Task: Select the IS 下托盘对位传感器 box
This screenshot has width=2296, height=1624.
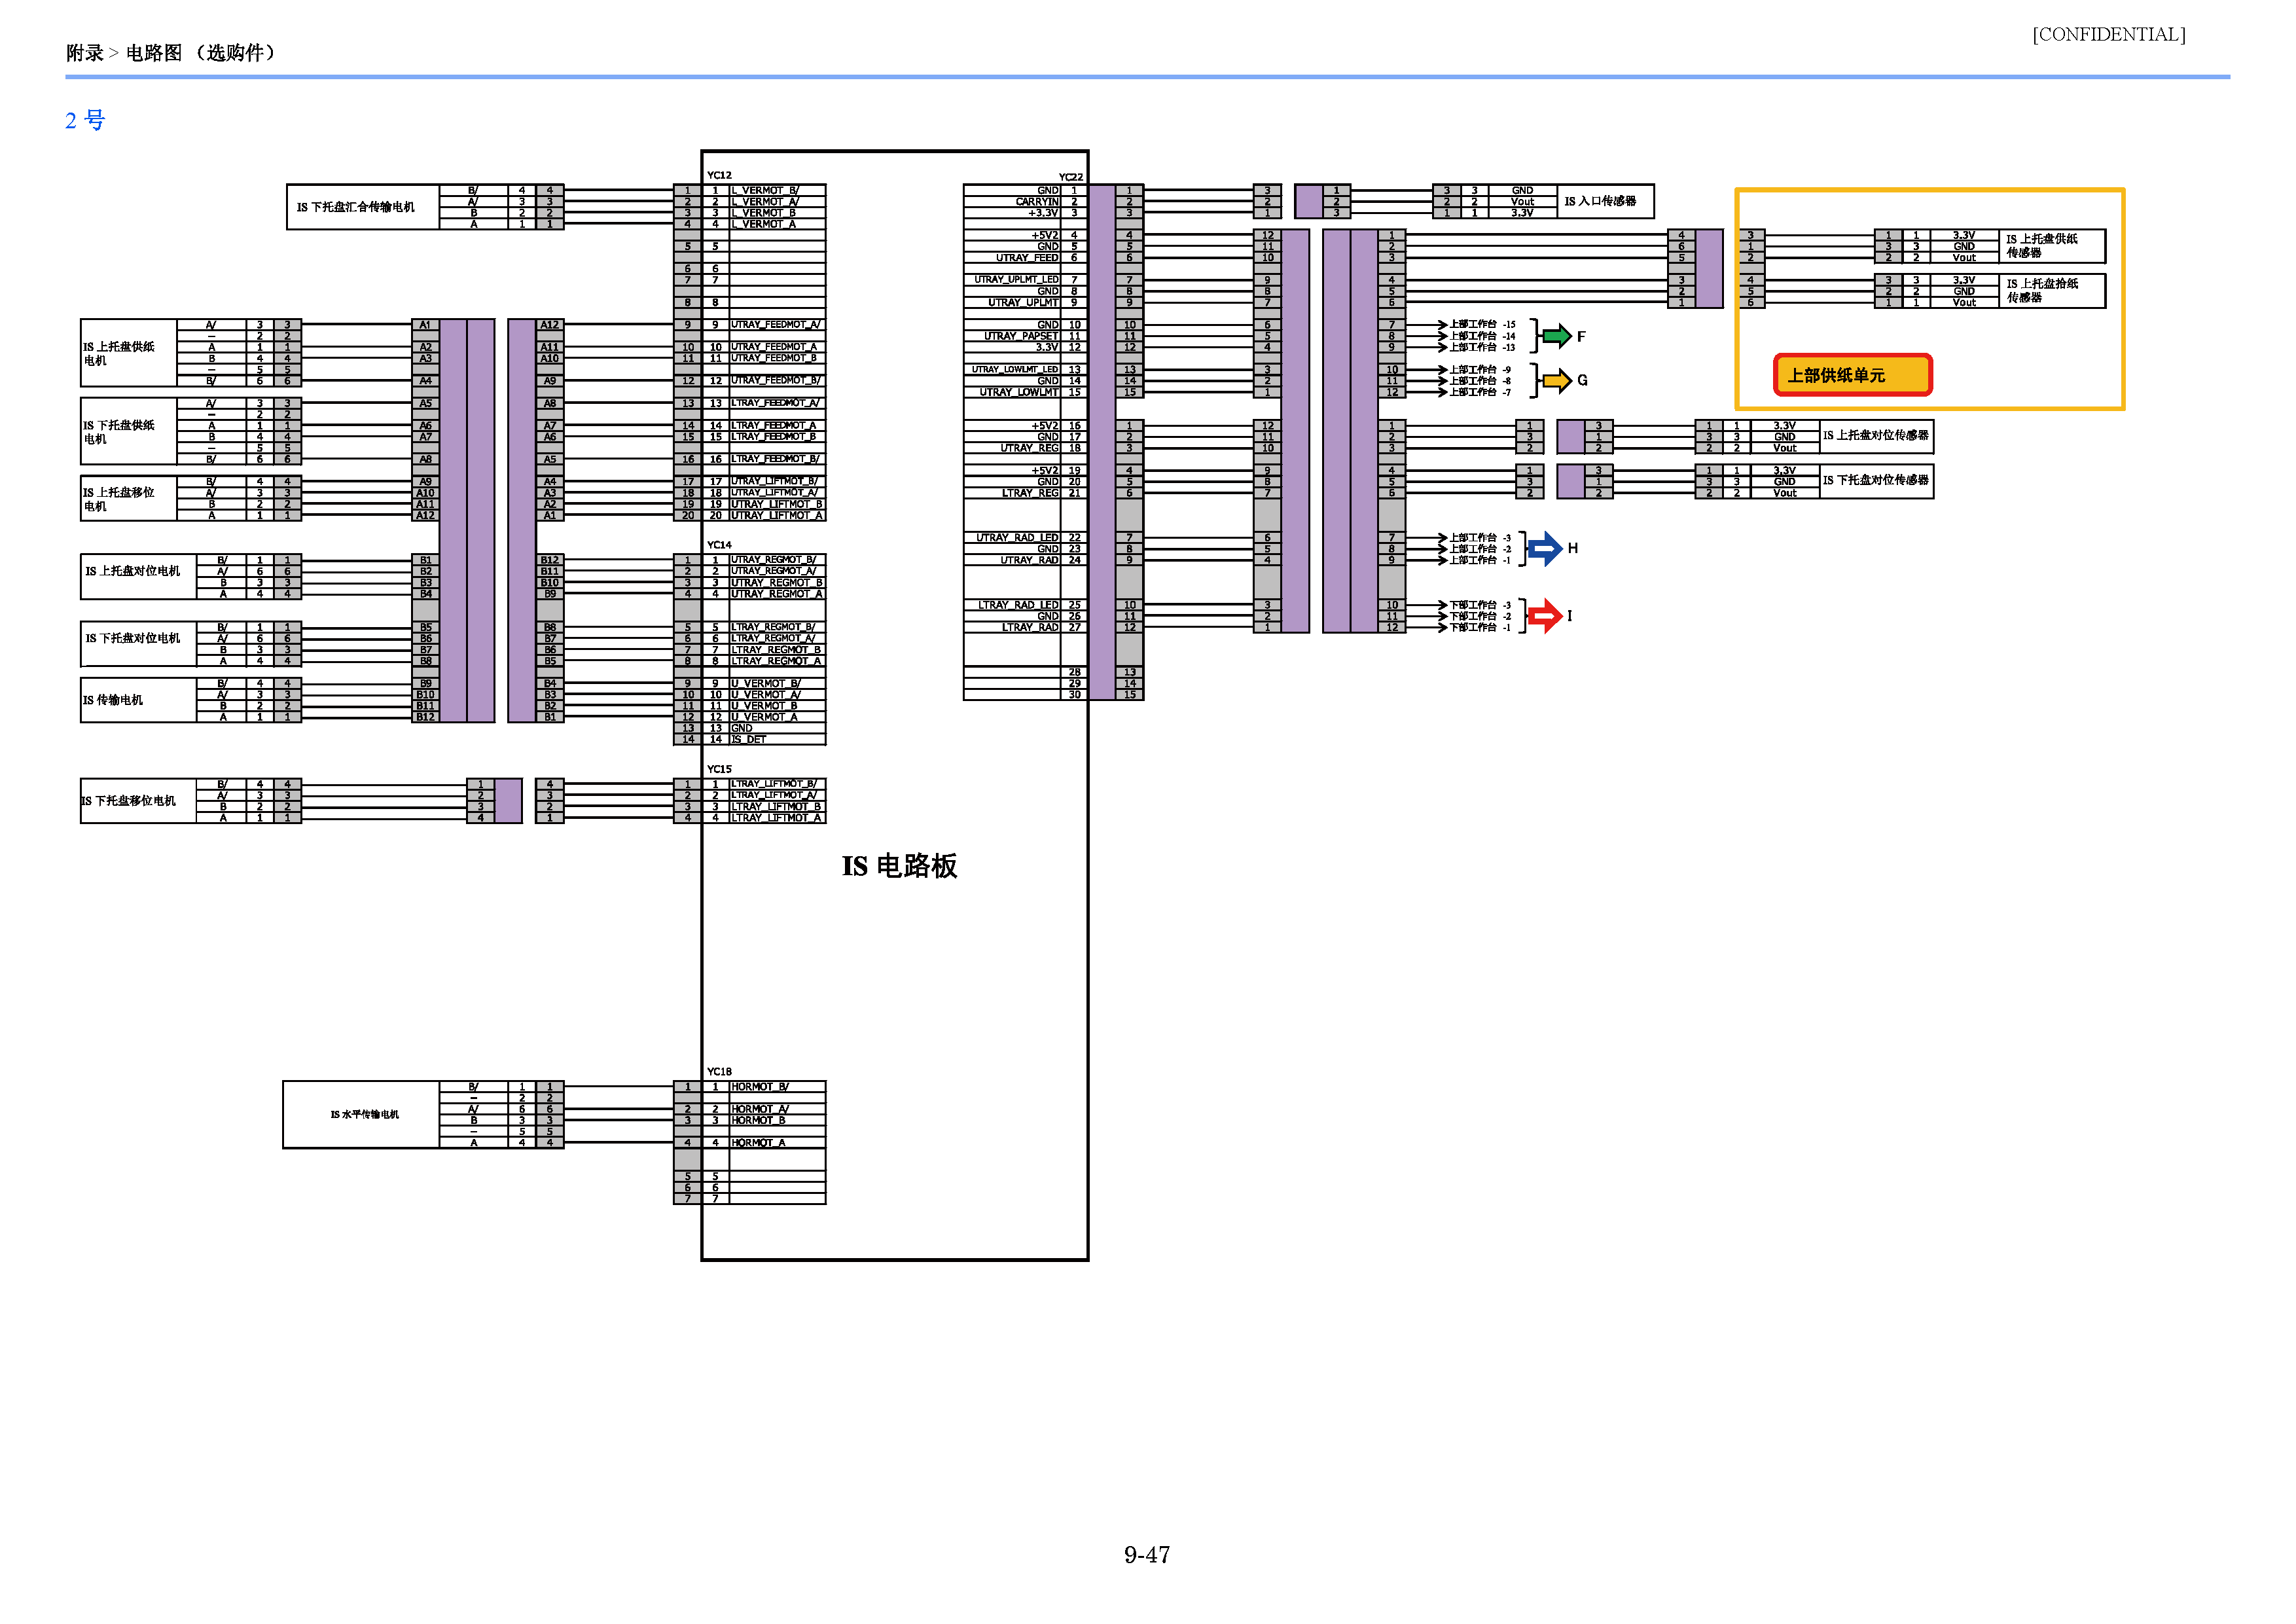Action: [x=1876, y=481]
